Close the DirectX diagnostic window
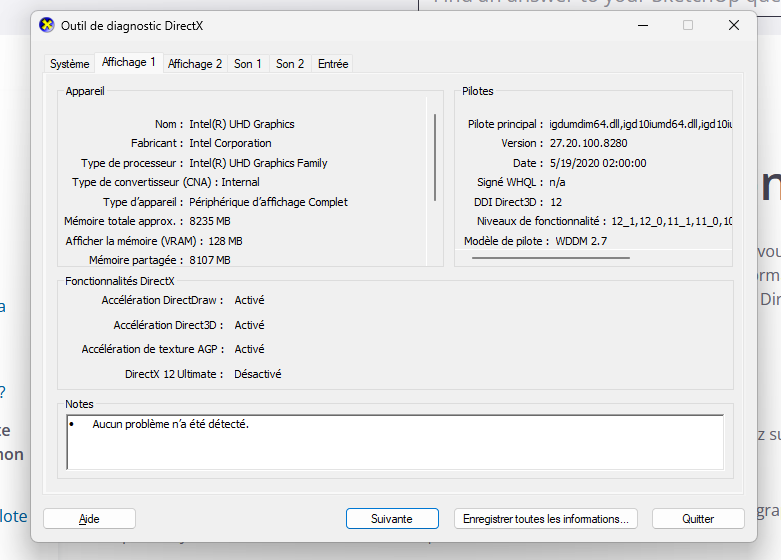Image resolution: width=781 pixels, height=560 pixels. point(734,25)
